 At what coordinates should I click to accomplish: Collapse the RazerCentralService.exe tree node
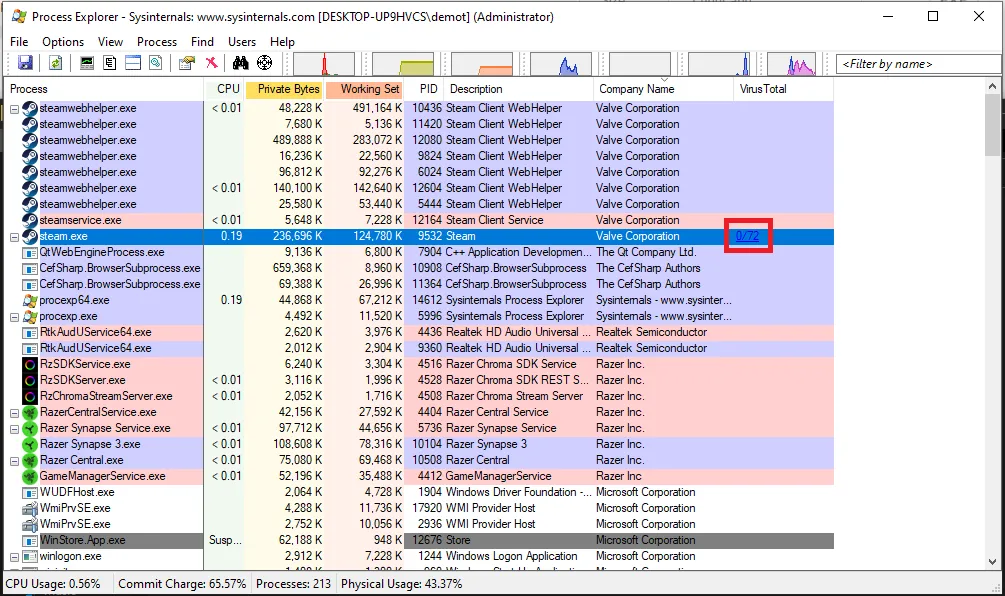pos(14,413)
